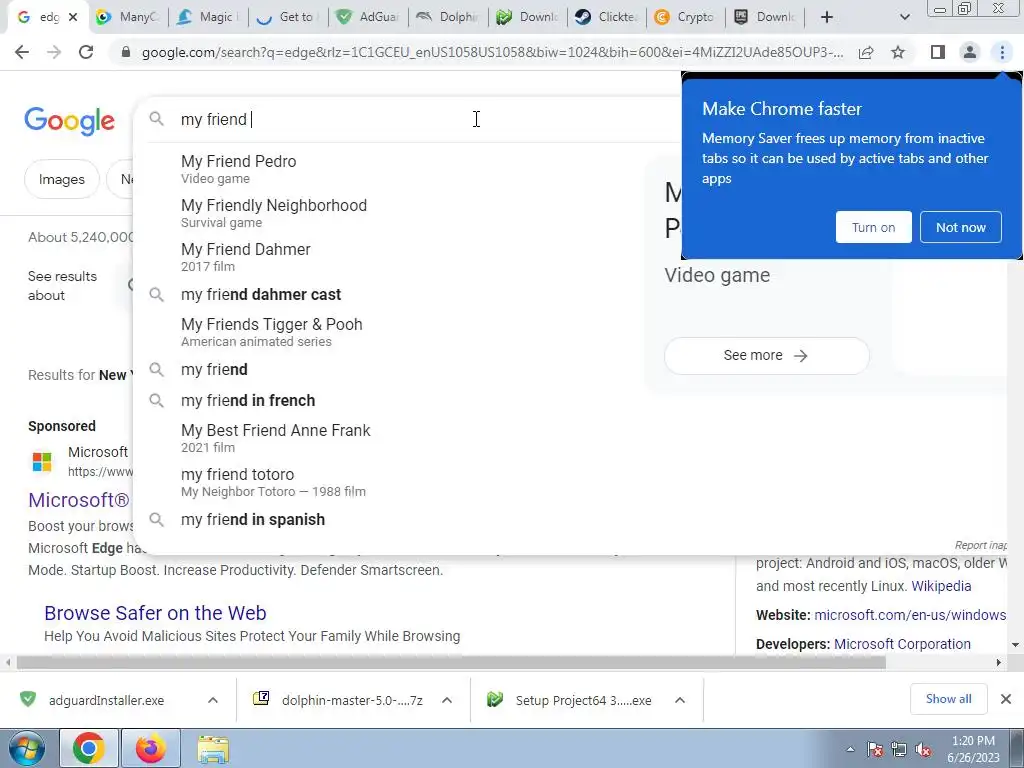Image resolution: width=1024 pixels, height=768 pixels.
Task: Switch to the AdGuard tab
Action: click(x=367, y=17)
